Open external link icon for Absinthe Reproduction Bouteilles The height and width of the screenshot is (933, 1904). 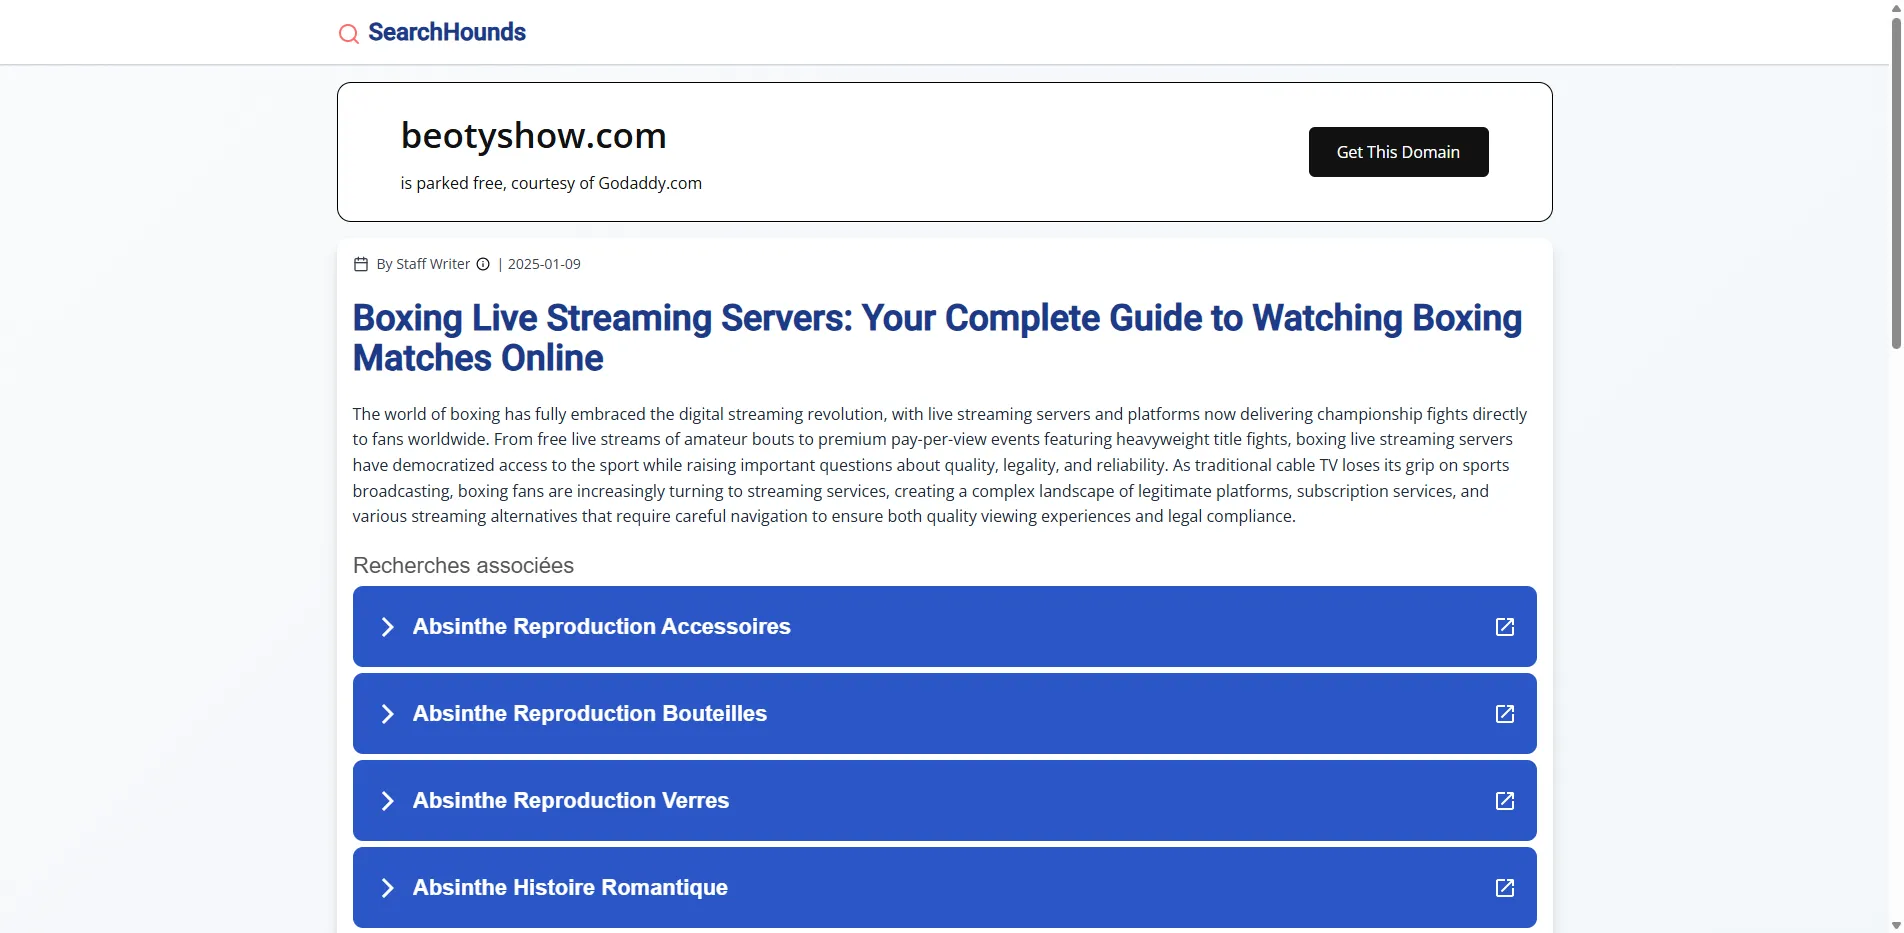pyautogui.click(x=1504, y=714)
